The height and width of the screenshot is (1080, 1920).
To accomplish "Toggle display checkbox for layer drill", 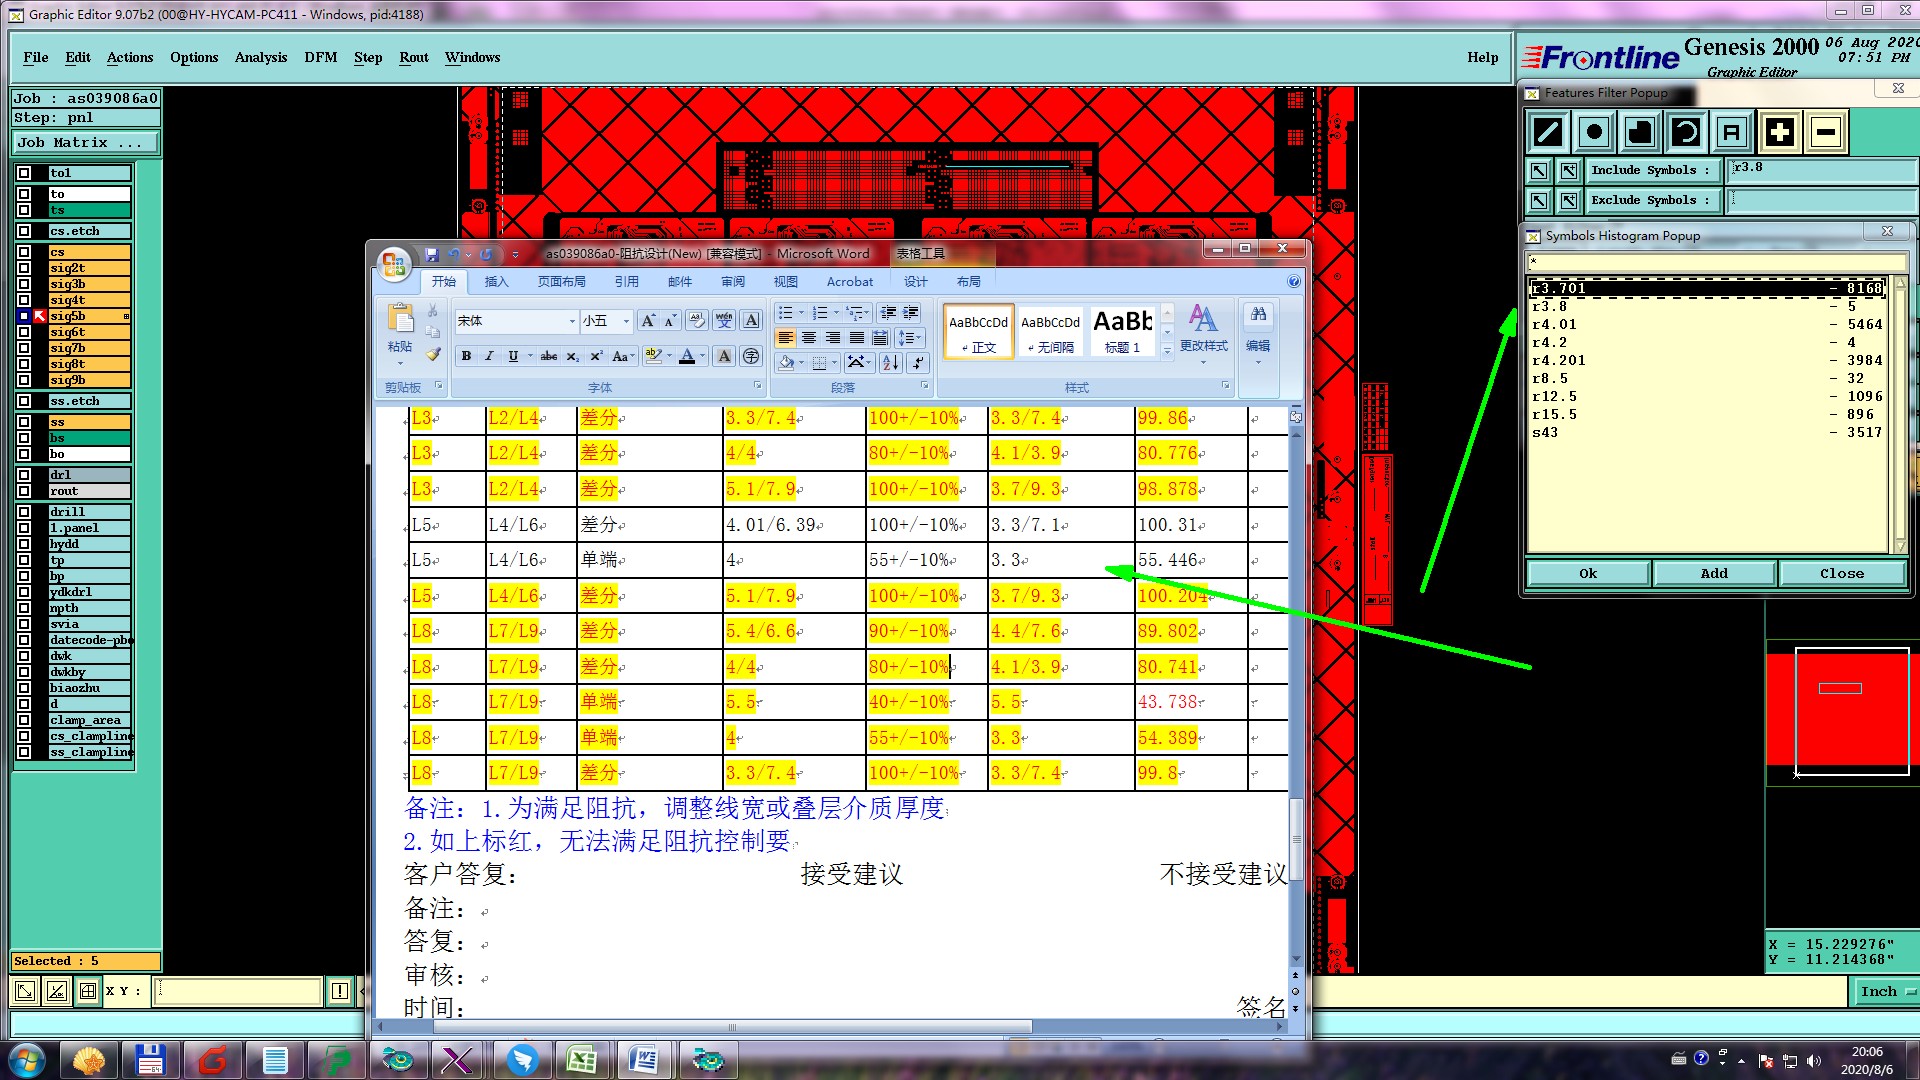I will pos(24,512).
